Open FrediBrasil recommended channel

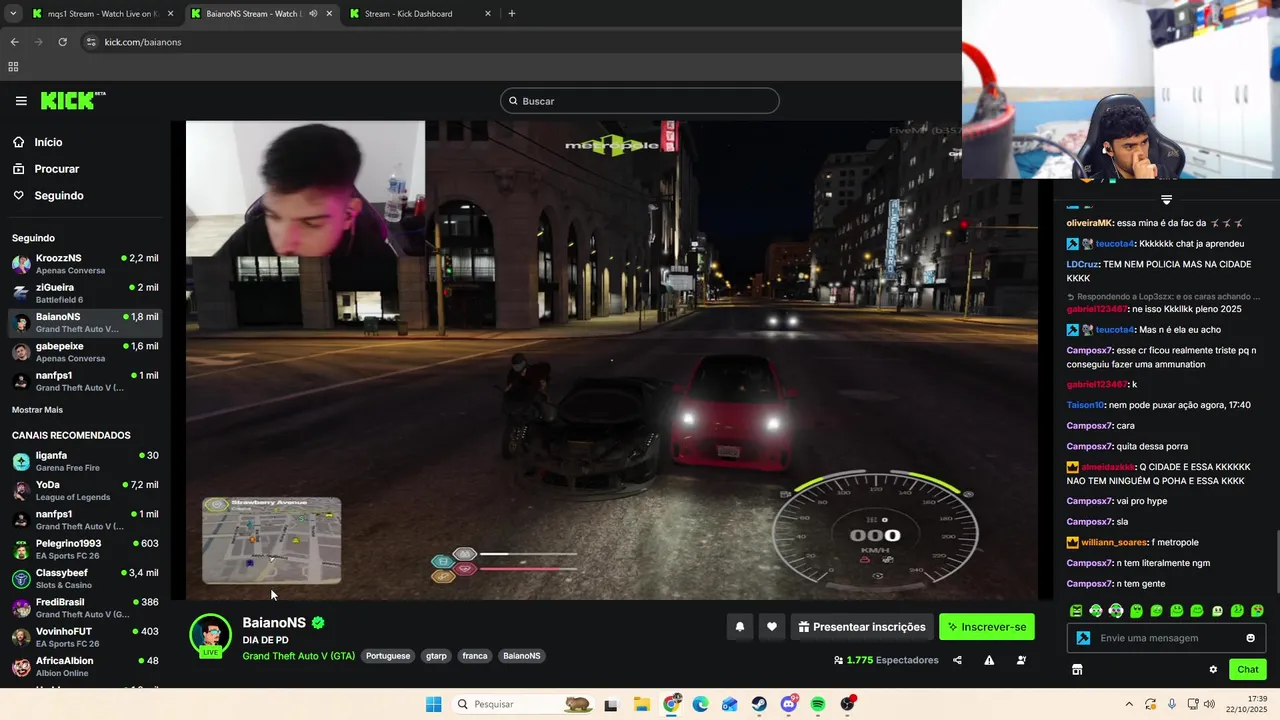[85, 608]
